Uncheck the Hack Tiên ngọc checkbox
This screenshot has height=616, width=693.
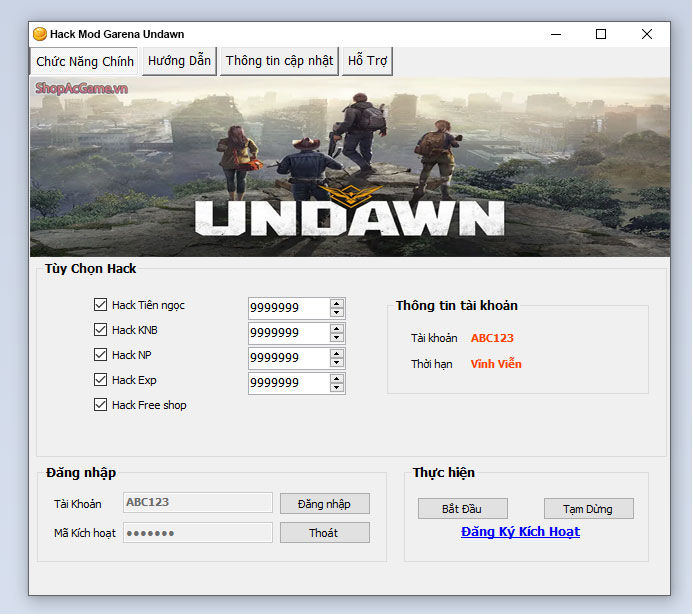[x=100, y=305]
